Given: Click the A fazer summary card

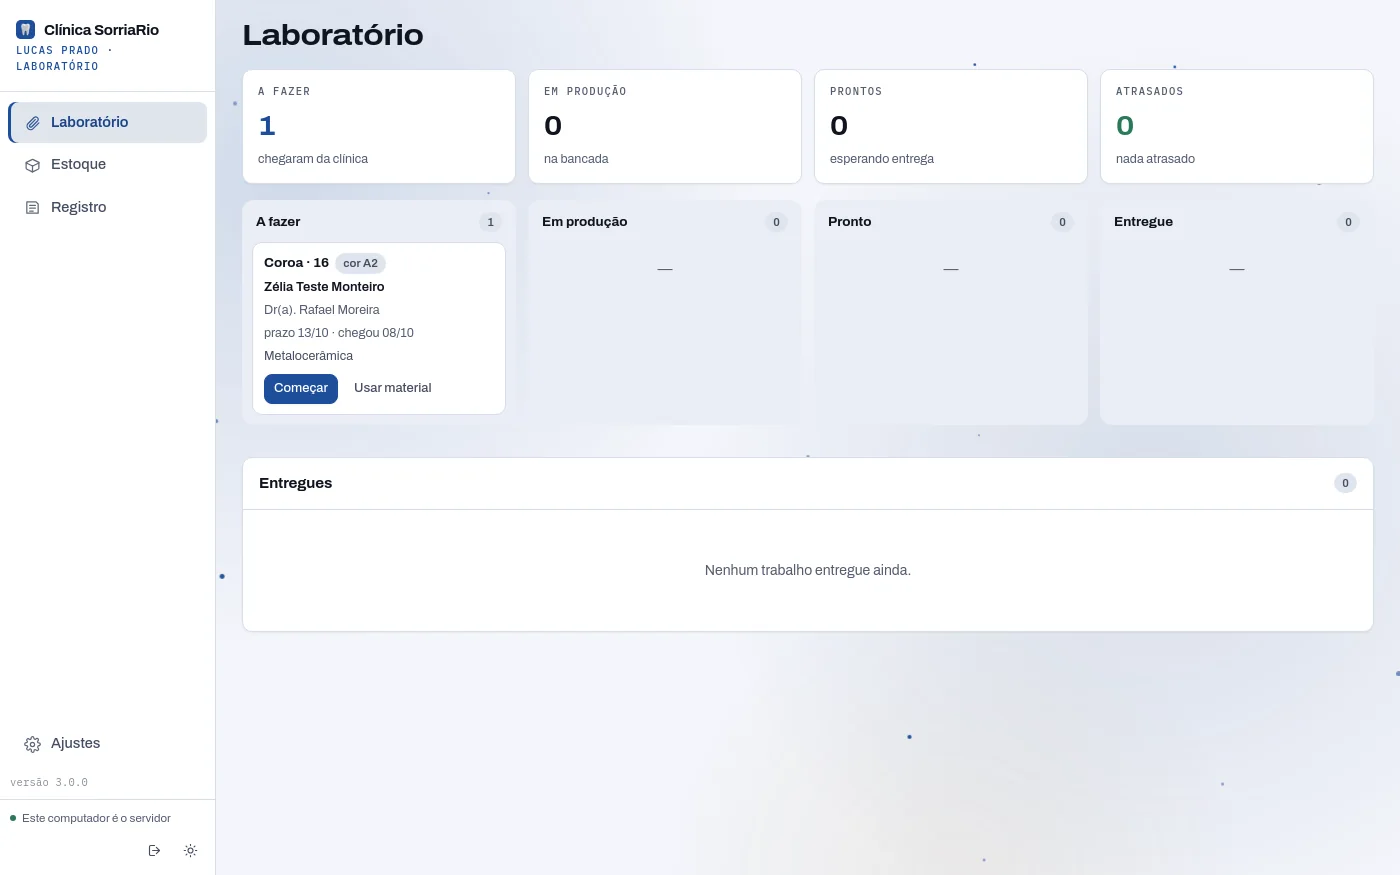Looking at the screenshot, I should [x=379, y=126].
